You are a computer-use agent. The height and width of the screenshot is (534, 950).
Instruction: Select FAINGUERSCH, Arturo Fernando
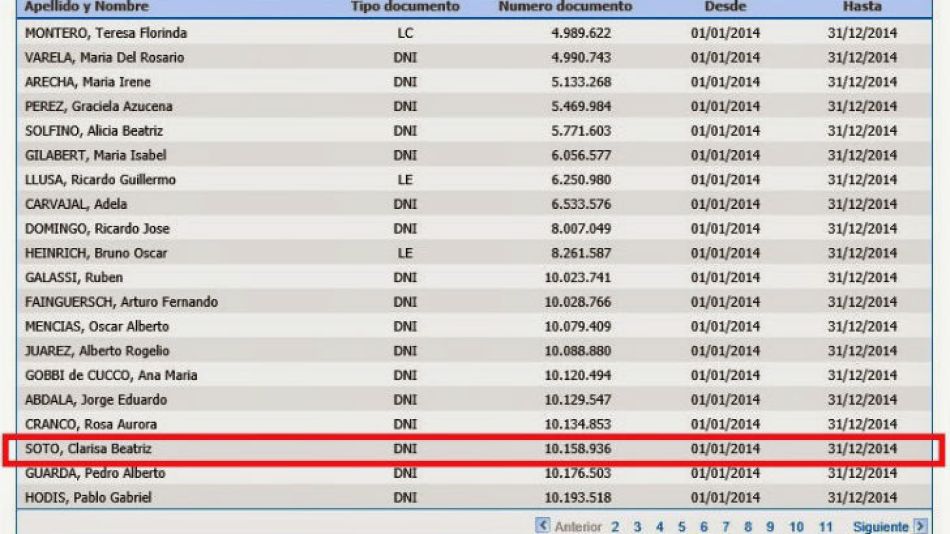[x=121, y=302]
